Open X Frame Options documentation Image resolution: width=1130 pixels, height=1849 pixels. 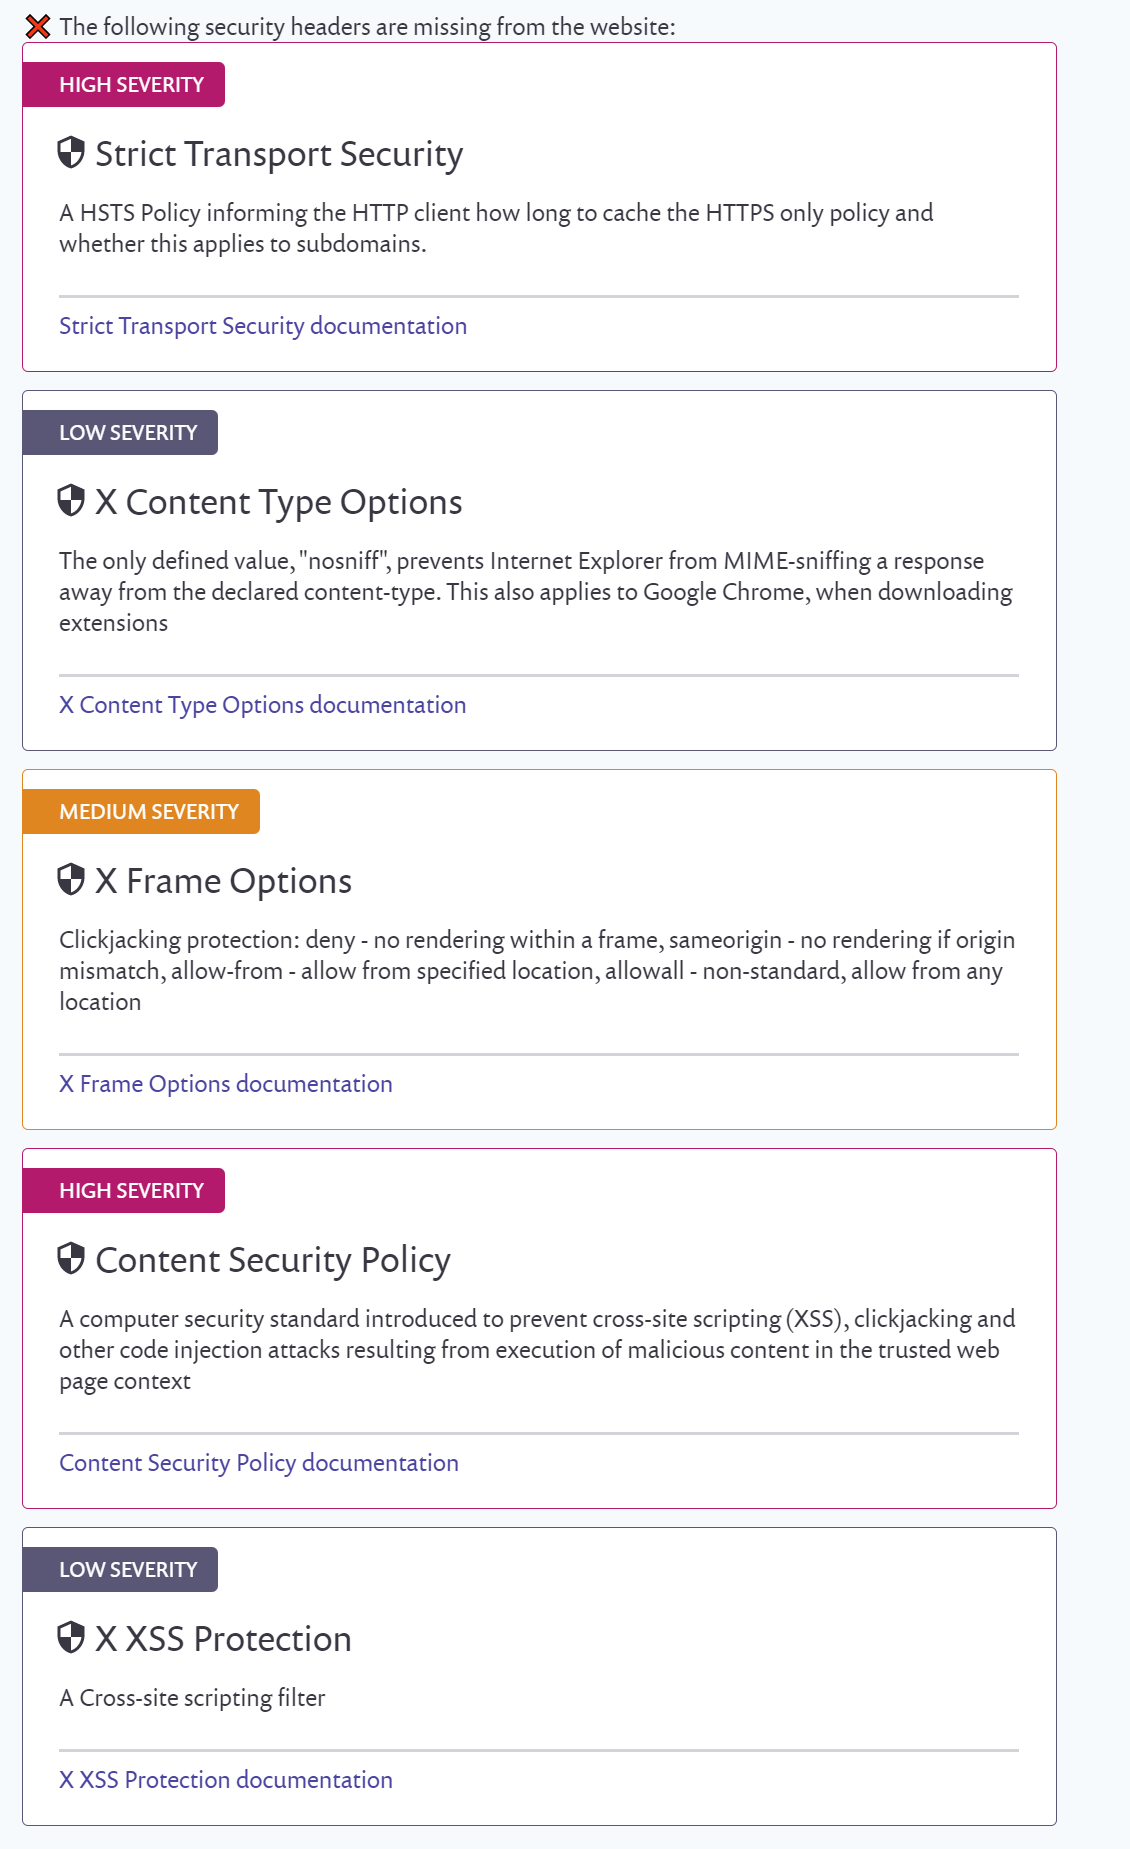[226, 1083]
